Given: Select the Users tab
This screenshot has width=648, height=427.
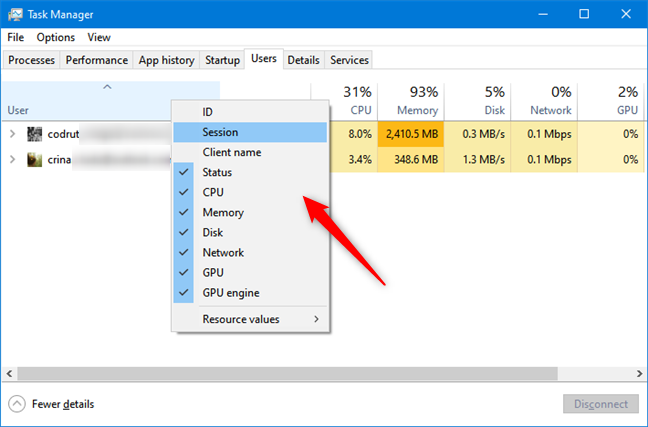Looking at the screenshot, I should point(264,59).
